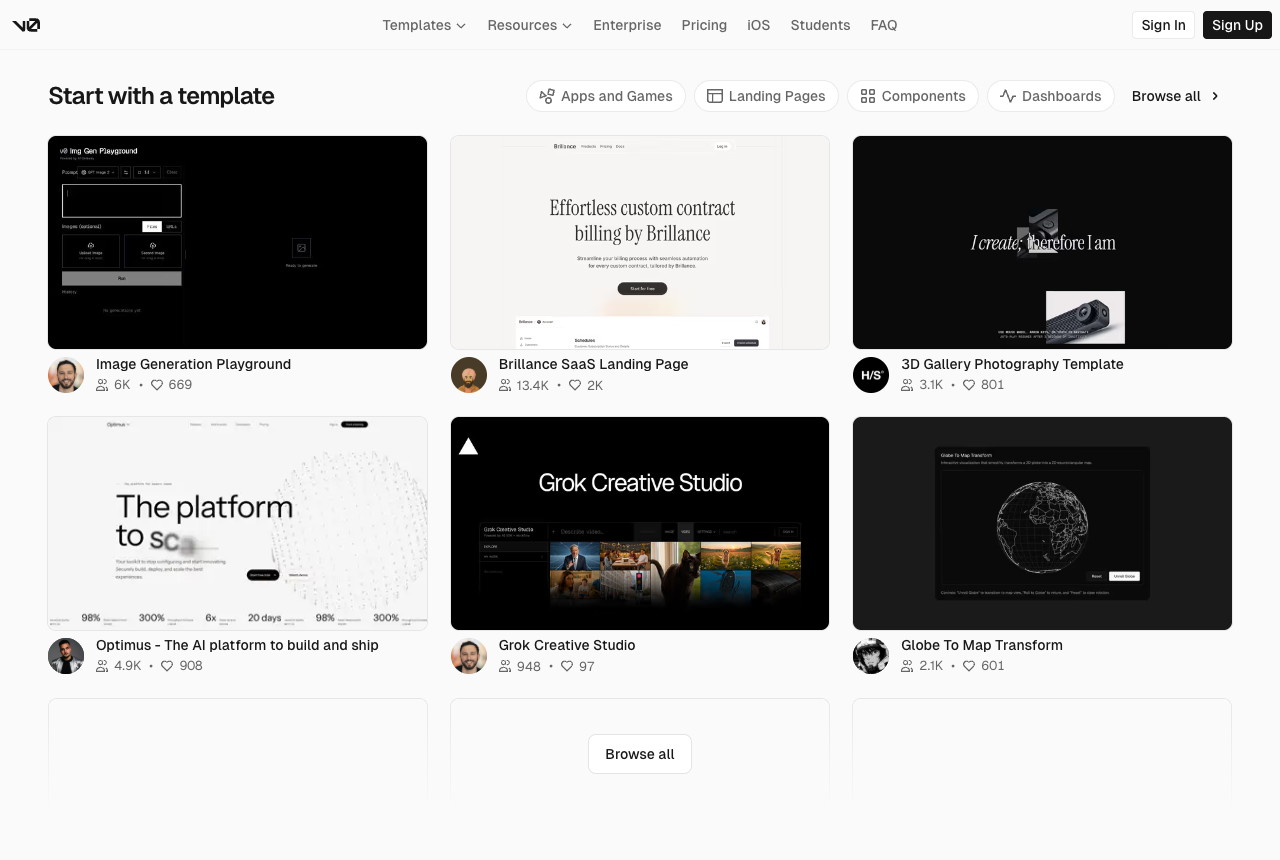This screenshot has width=1280, height=860.
Task: Click the Image Generation Playground author avatar
Action: [66, 375]
